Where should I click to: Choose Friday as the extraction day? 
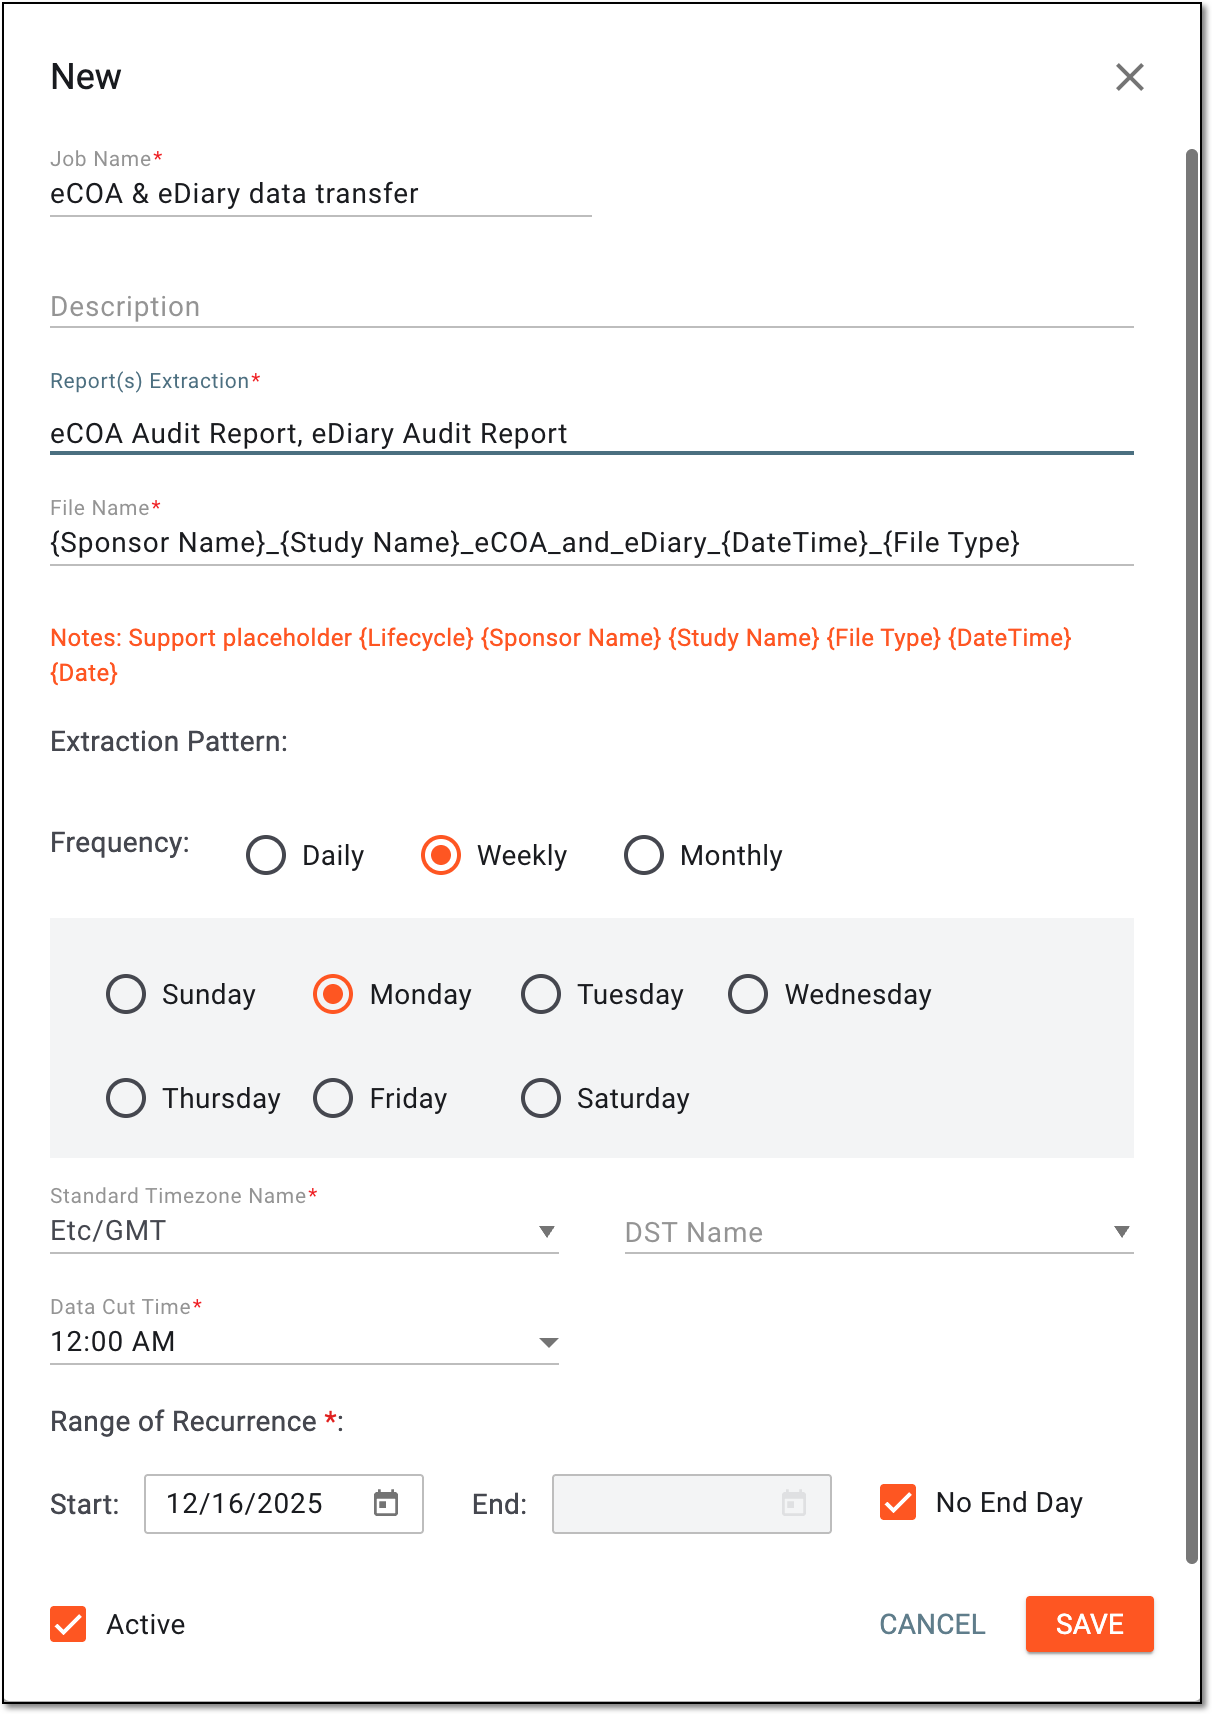point(333,1098)
